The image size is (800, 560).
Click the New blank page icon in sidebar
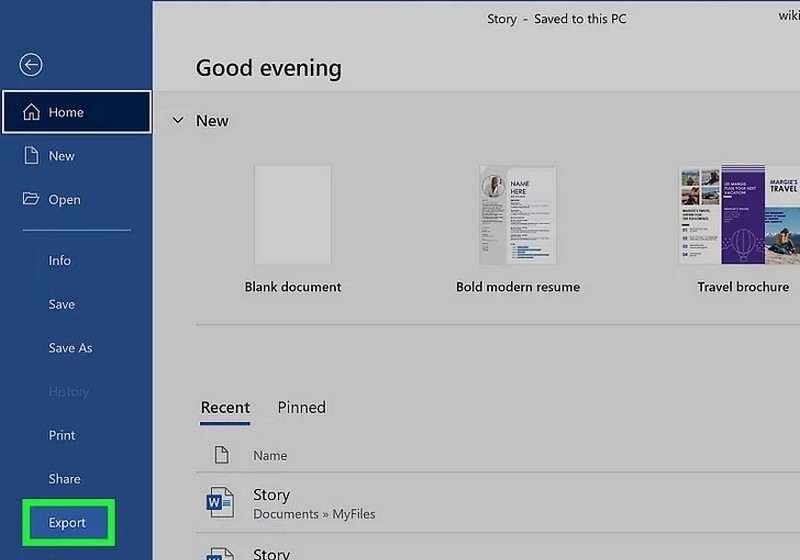point(31,155)
